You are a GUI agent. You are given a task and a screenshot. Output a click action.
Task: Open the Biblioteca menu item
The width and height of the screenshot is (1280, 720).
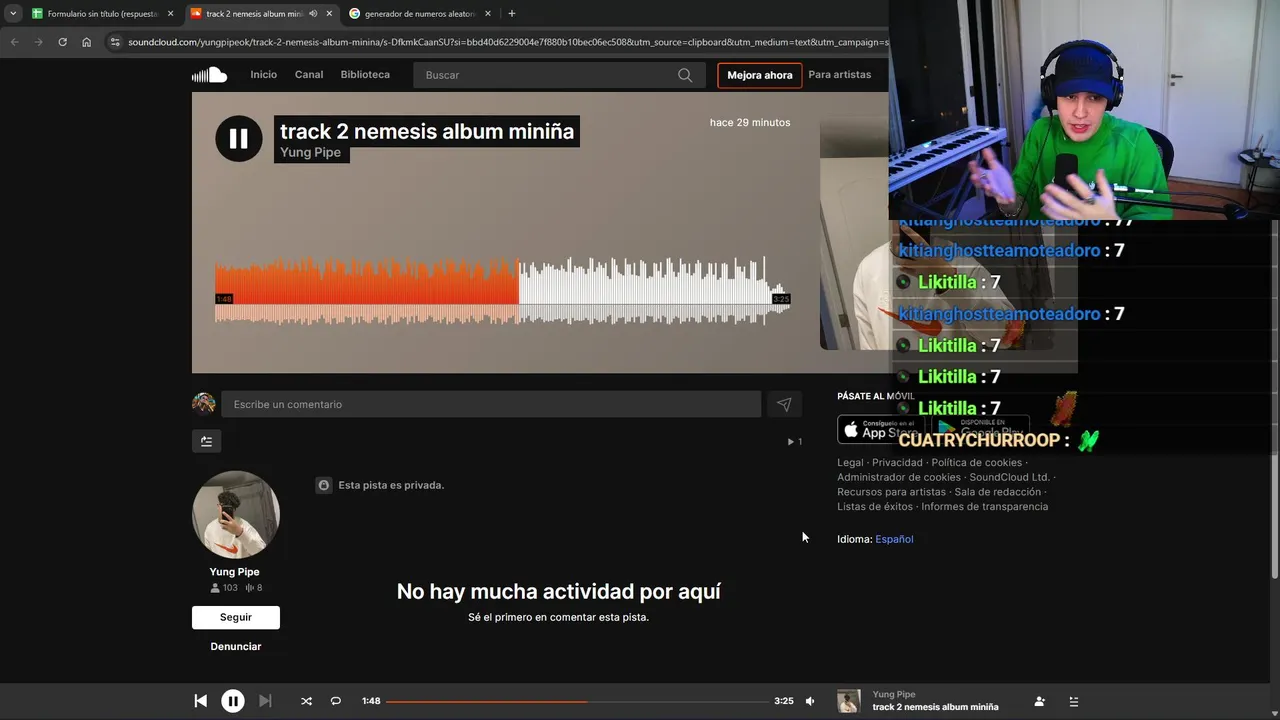tap(365, 75)
